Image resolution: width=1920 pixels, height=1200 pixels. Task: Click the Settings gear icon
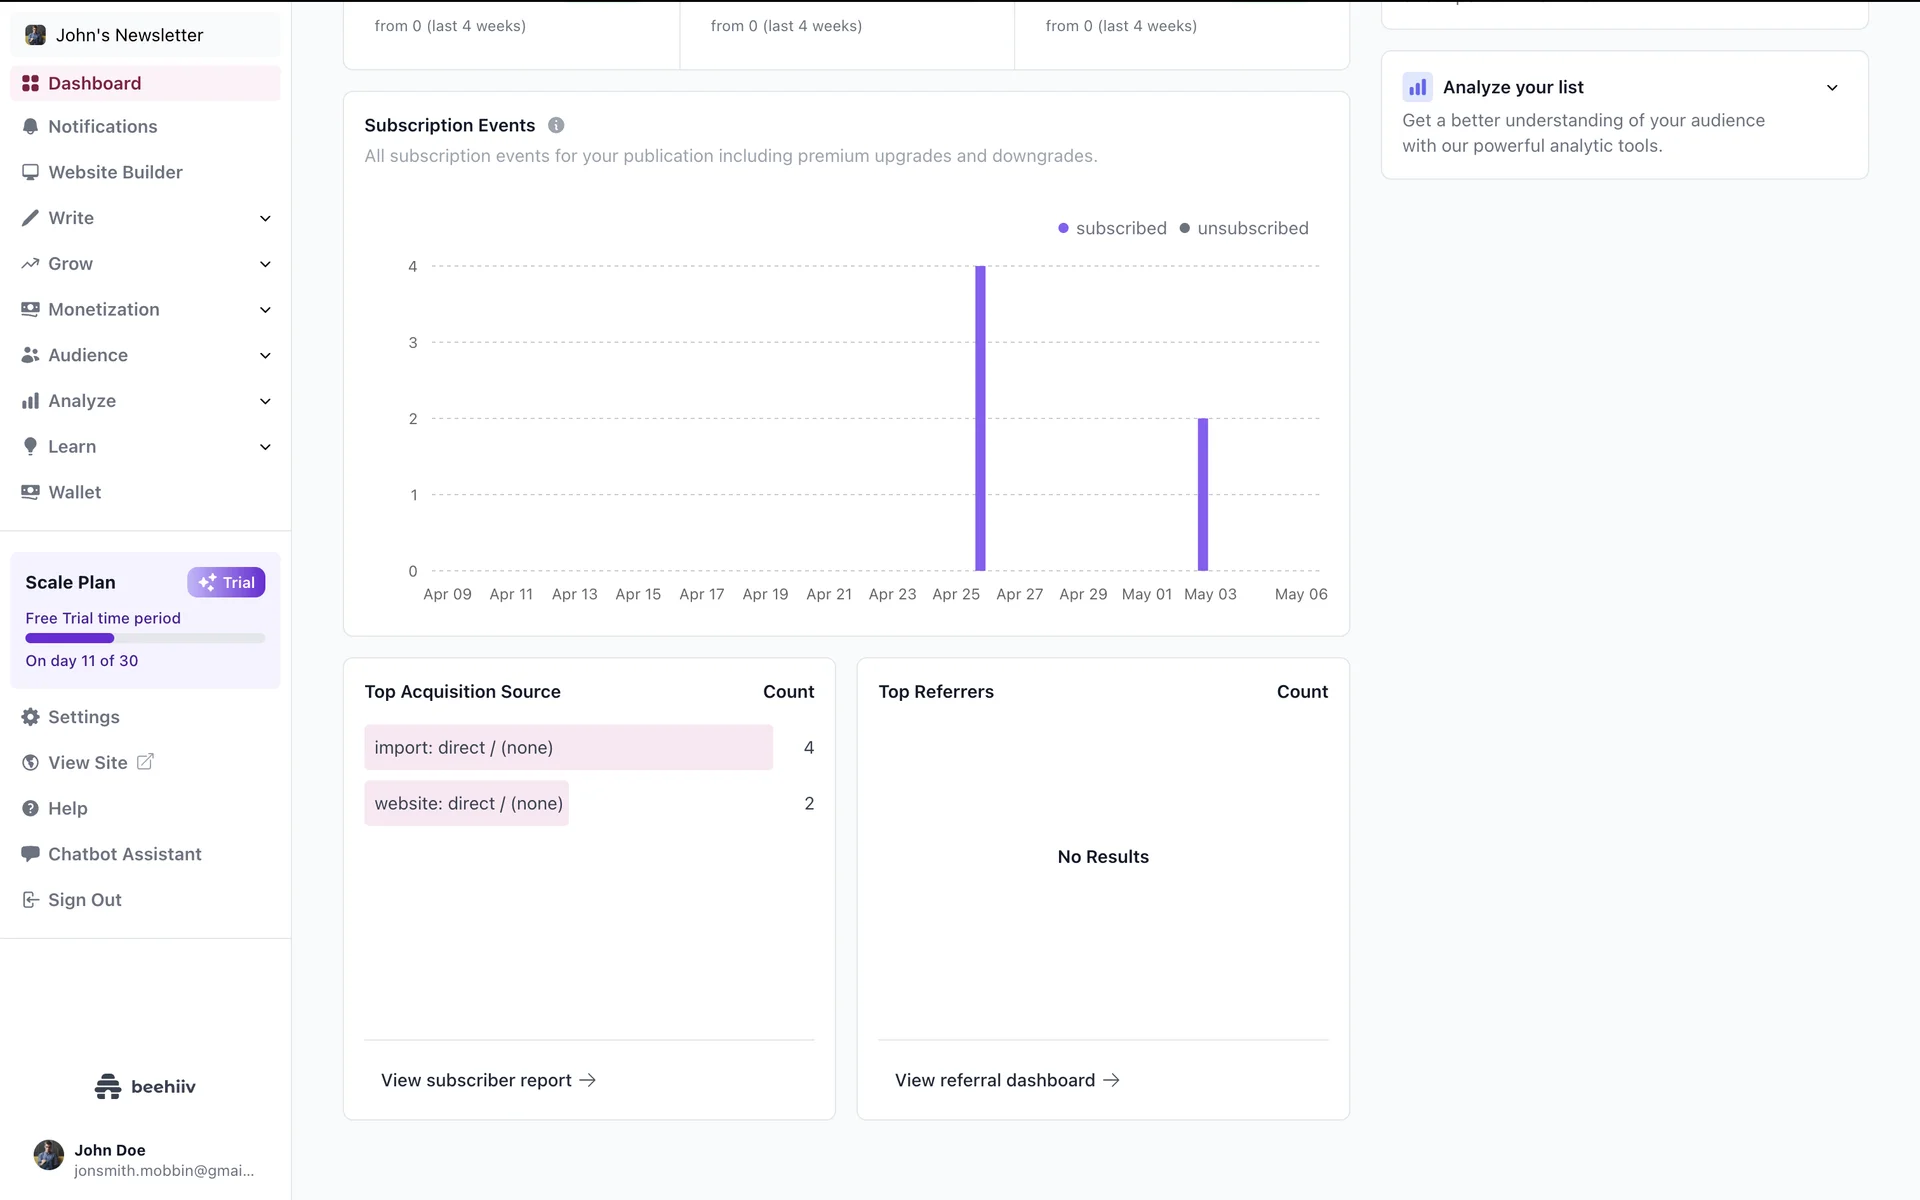coord(30,717)
